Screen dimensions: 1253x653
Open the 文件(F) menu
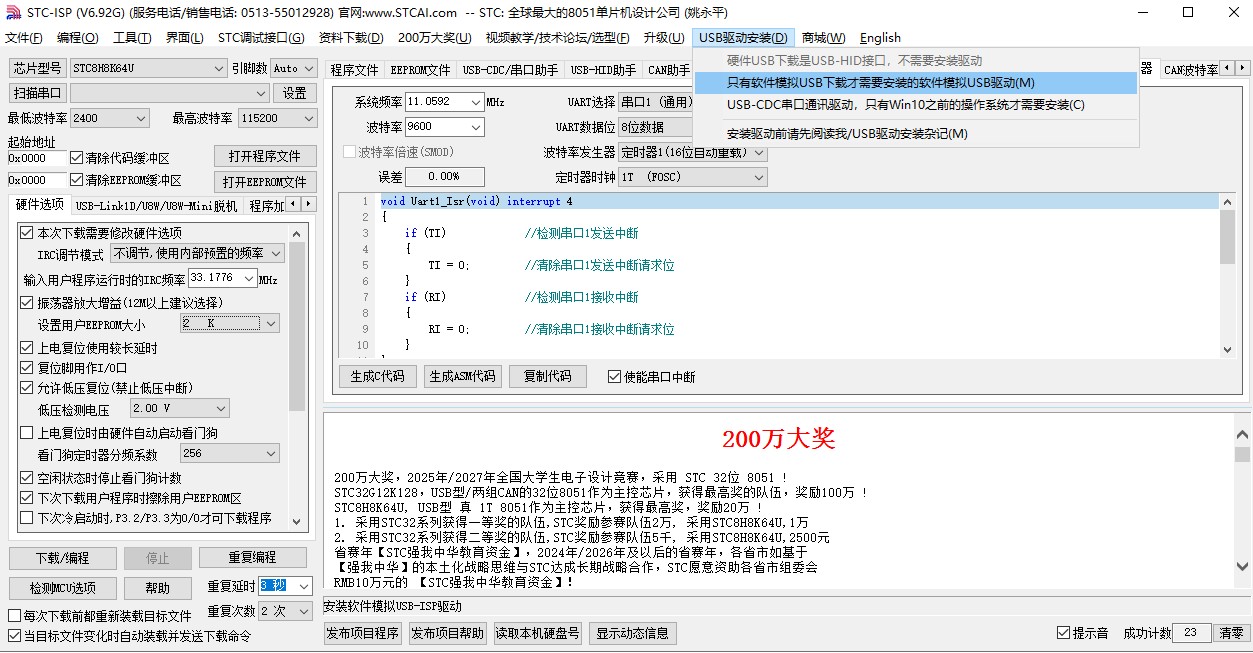pyautogui.click(x=24, y=38)
